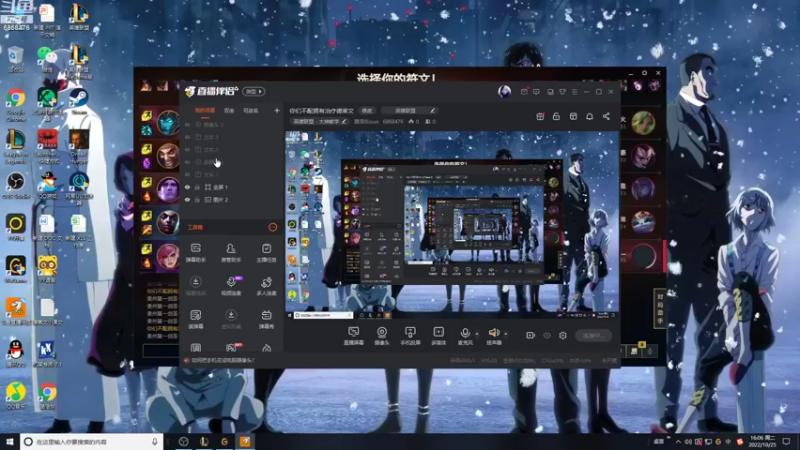Screen dimensions: 800x450
Task: Select the first champion portrait on left team
Action: [168, 122]
